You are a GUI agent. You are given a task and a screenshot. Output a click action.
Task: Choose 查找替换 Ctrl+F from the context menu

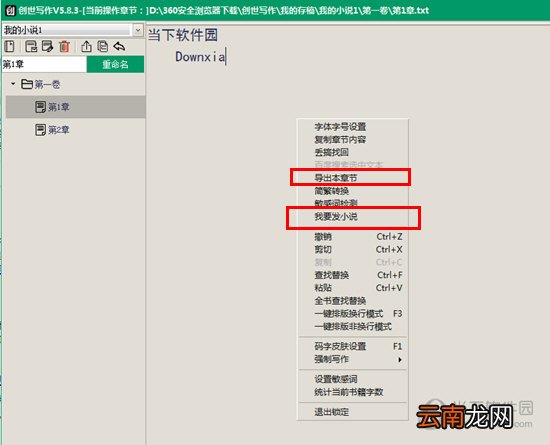pyautogui.click(x=353, y=275)
